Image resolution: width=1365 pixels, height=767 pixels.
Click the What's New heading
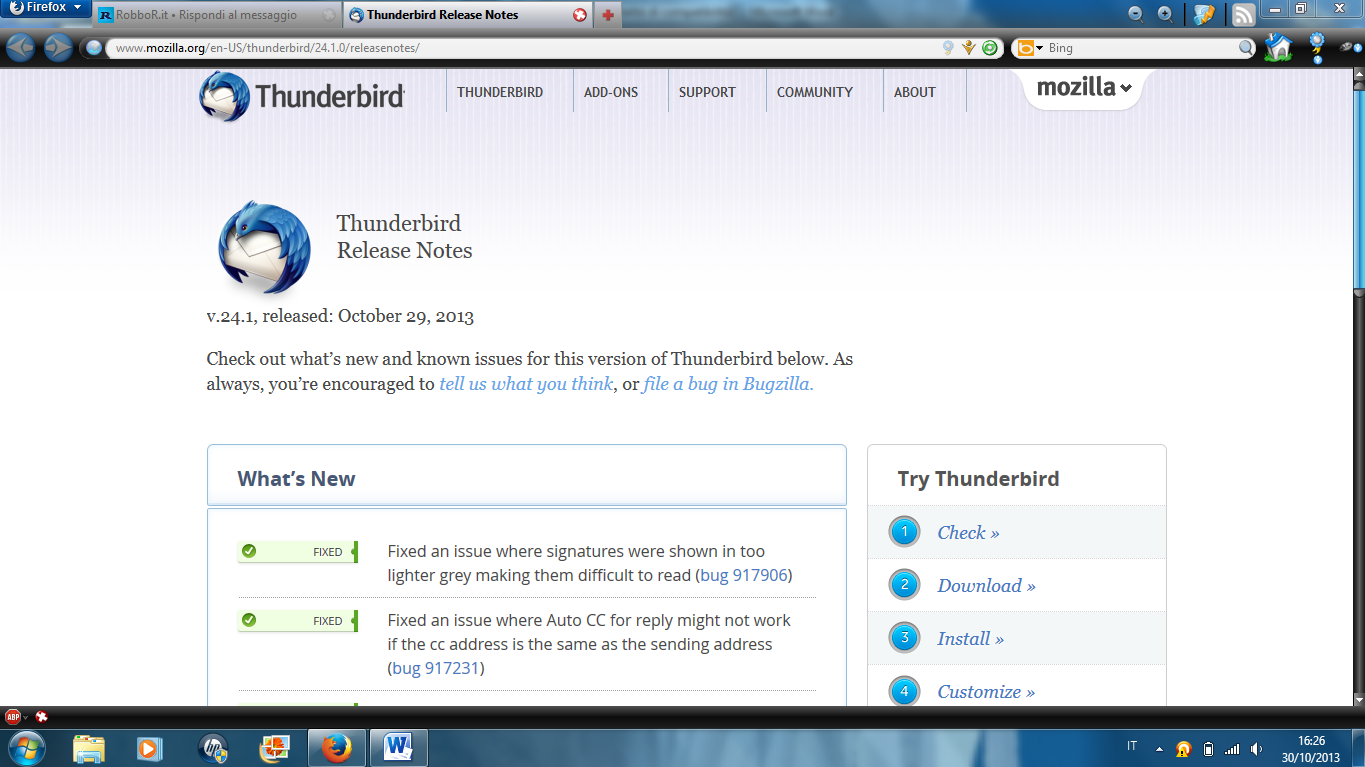click(x=296, y=479)
